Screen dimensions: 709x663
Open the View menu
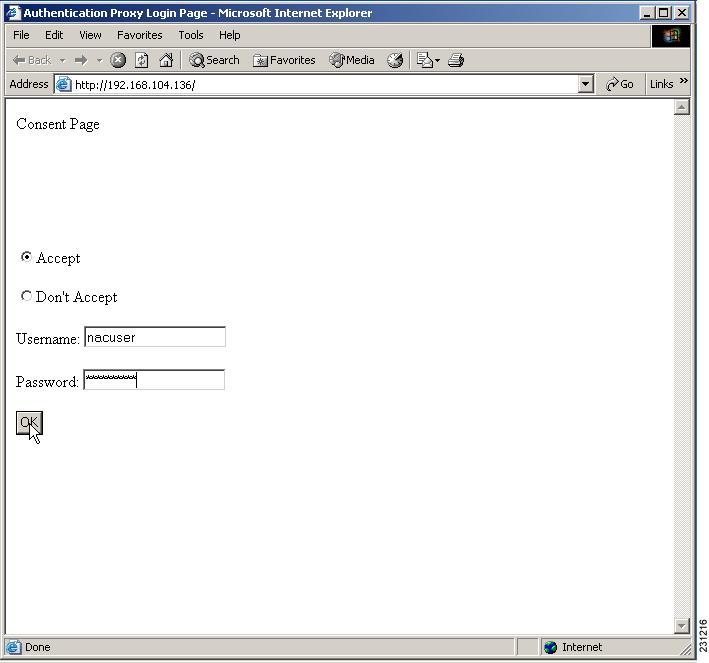90,35
